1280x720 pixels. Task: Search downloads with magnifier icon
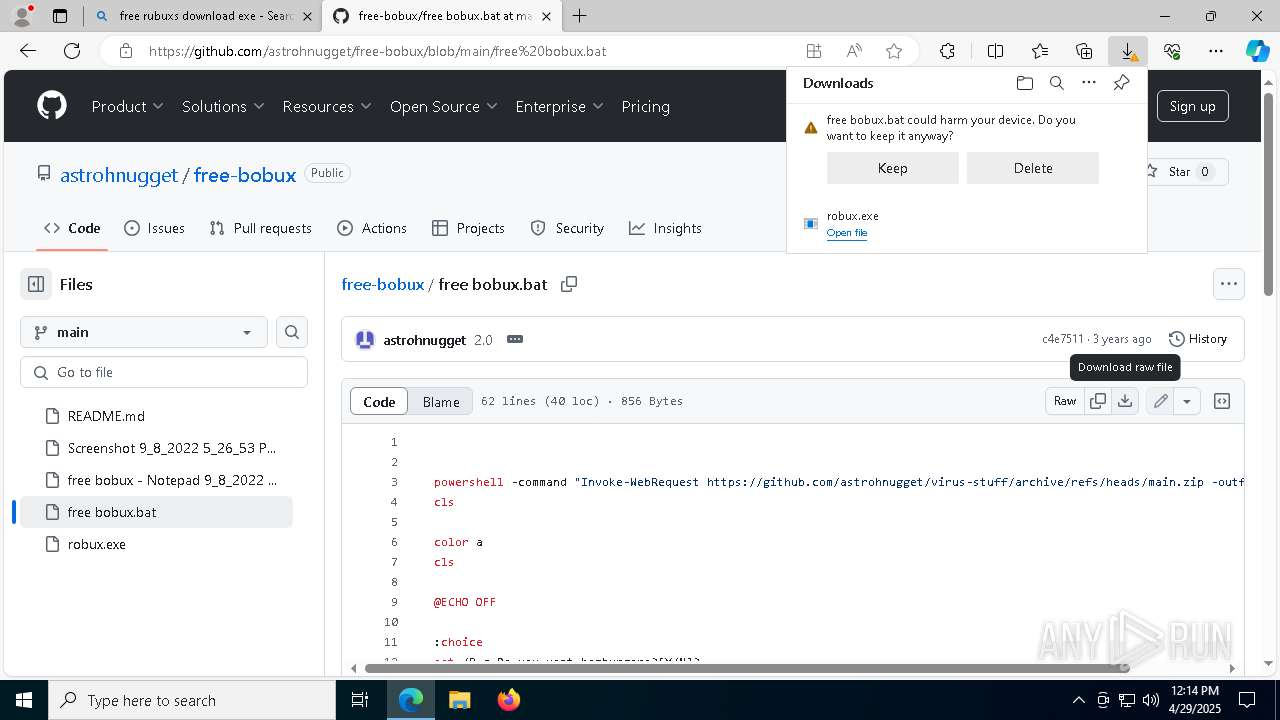(1056, 83)
